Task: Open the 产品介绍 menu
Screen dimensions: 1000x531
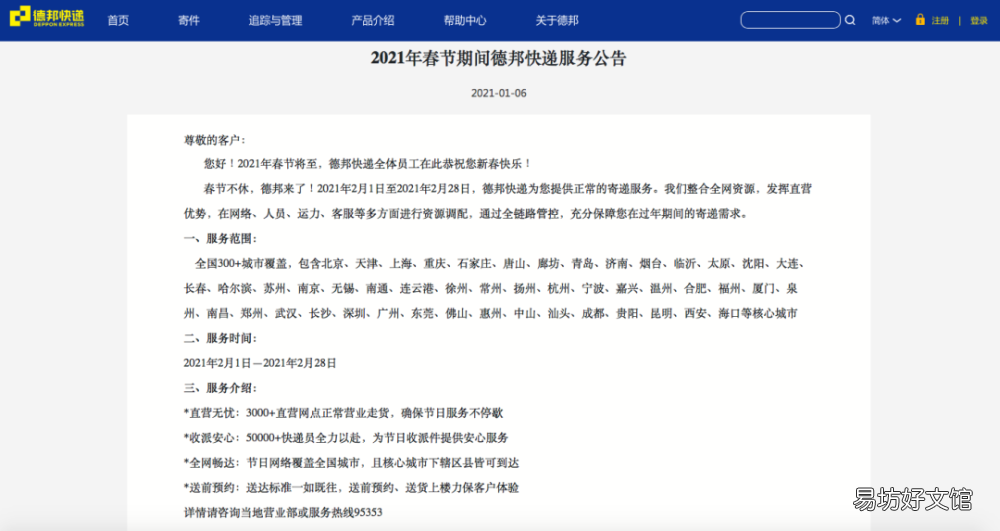Action: pos(372,20)
